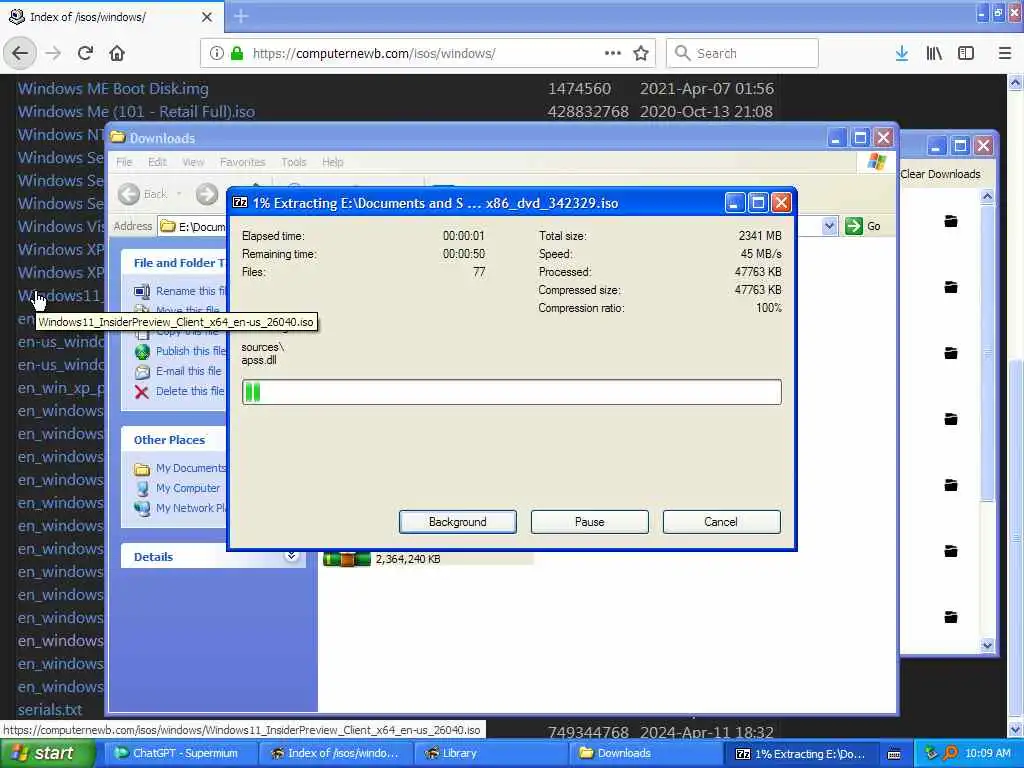Click Clear Downloads in Library window

pos(940,174)
